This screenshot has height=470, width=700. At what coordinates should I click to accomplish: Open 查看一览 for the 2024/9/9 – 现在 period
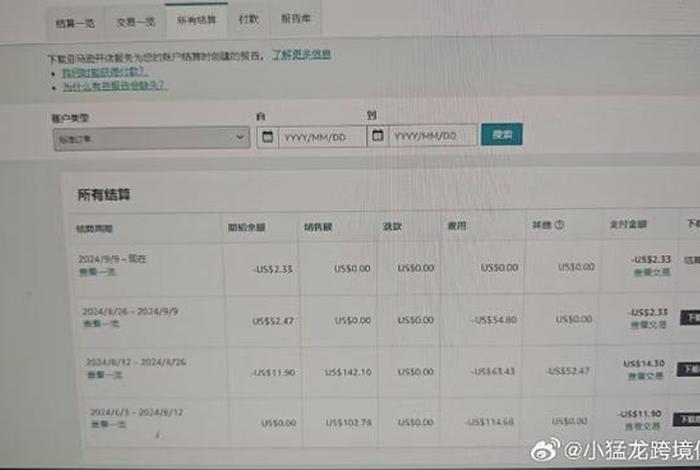click(x=97, y=271)
